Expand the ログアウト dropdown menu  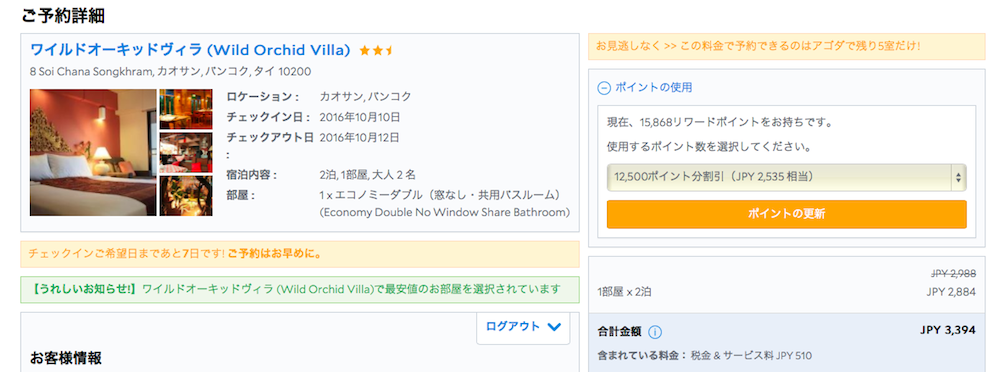[x=523, y=327]
